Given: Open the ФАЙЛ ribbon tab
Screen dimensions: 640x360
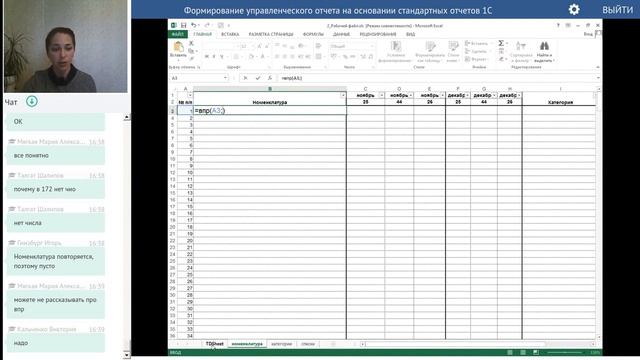Looking at the screenshot, I should coord(178,34).
